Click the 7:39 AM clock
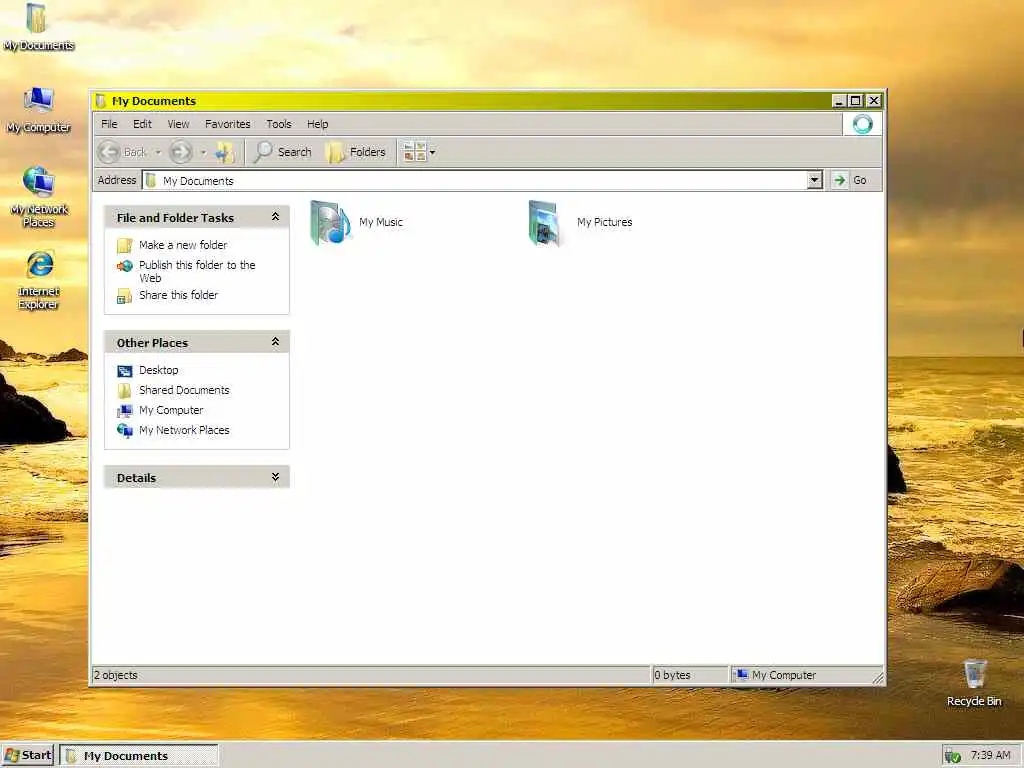 [x=990, y=756]
